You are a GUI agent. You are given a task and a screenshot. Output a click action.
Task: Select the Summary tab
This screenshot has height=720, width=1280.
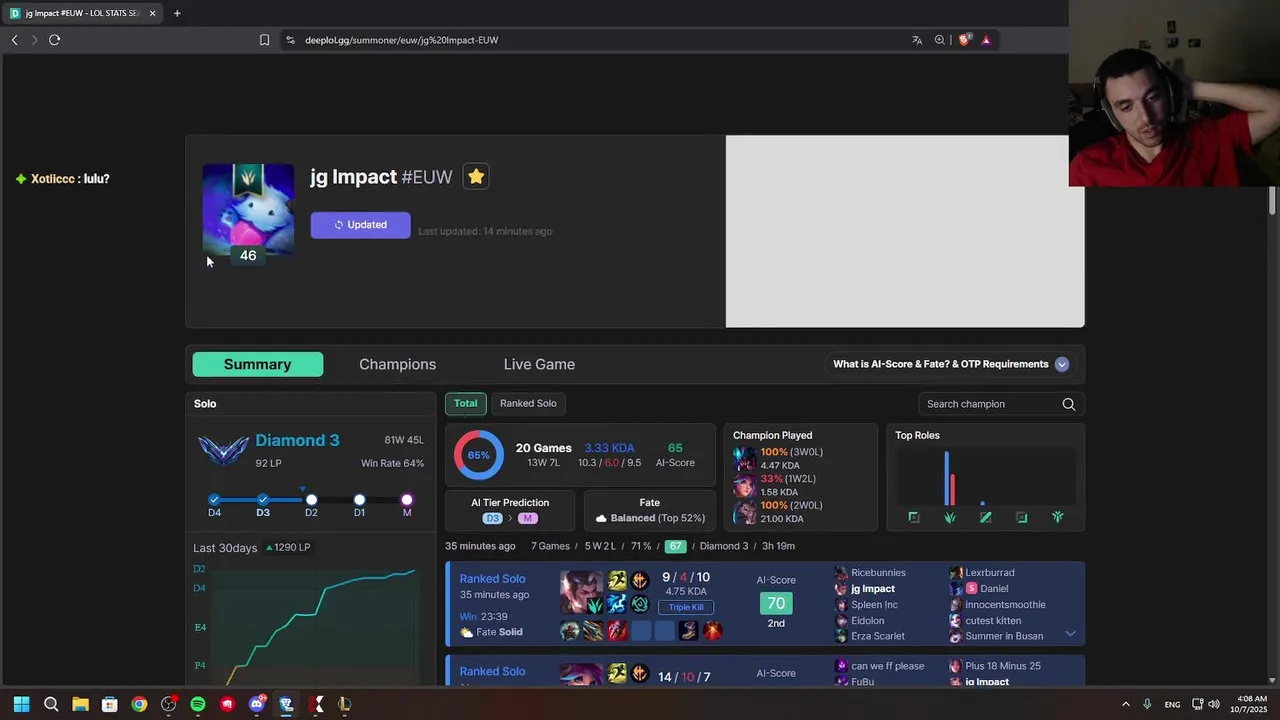click(258, 364)
